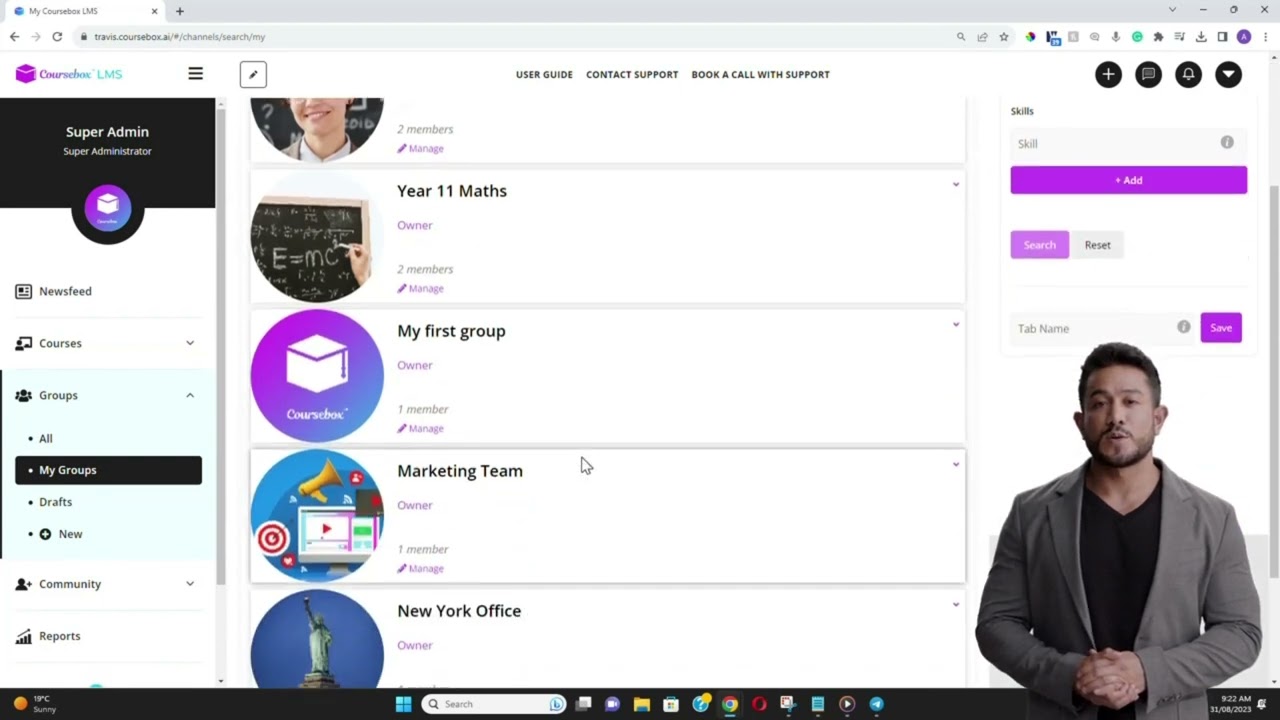Open Reports in the sidebar

point(59,636)
